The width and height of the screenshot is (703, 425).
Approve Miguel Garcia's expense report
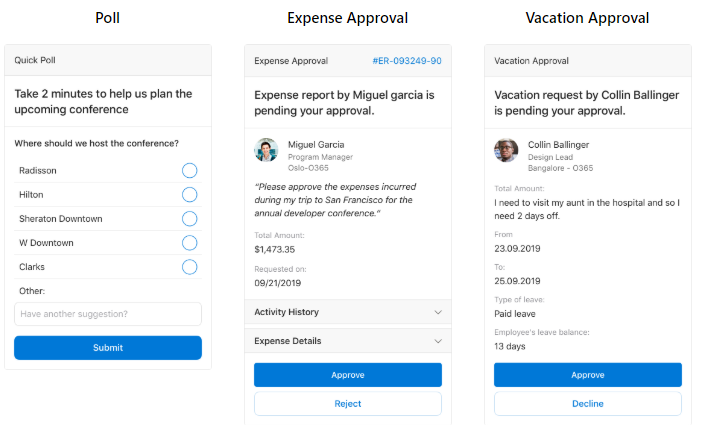pyautogui.click(x=348, y=375)
